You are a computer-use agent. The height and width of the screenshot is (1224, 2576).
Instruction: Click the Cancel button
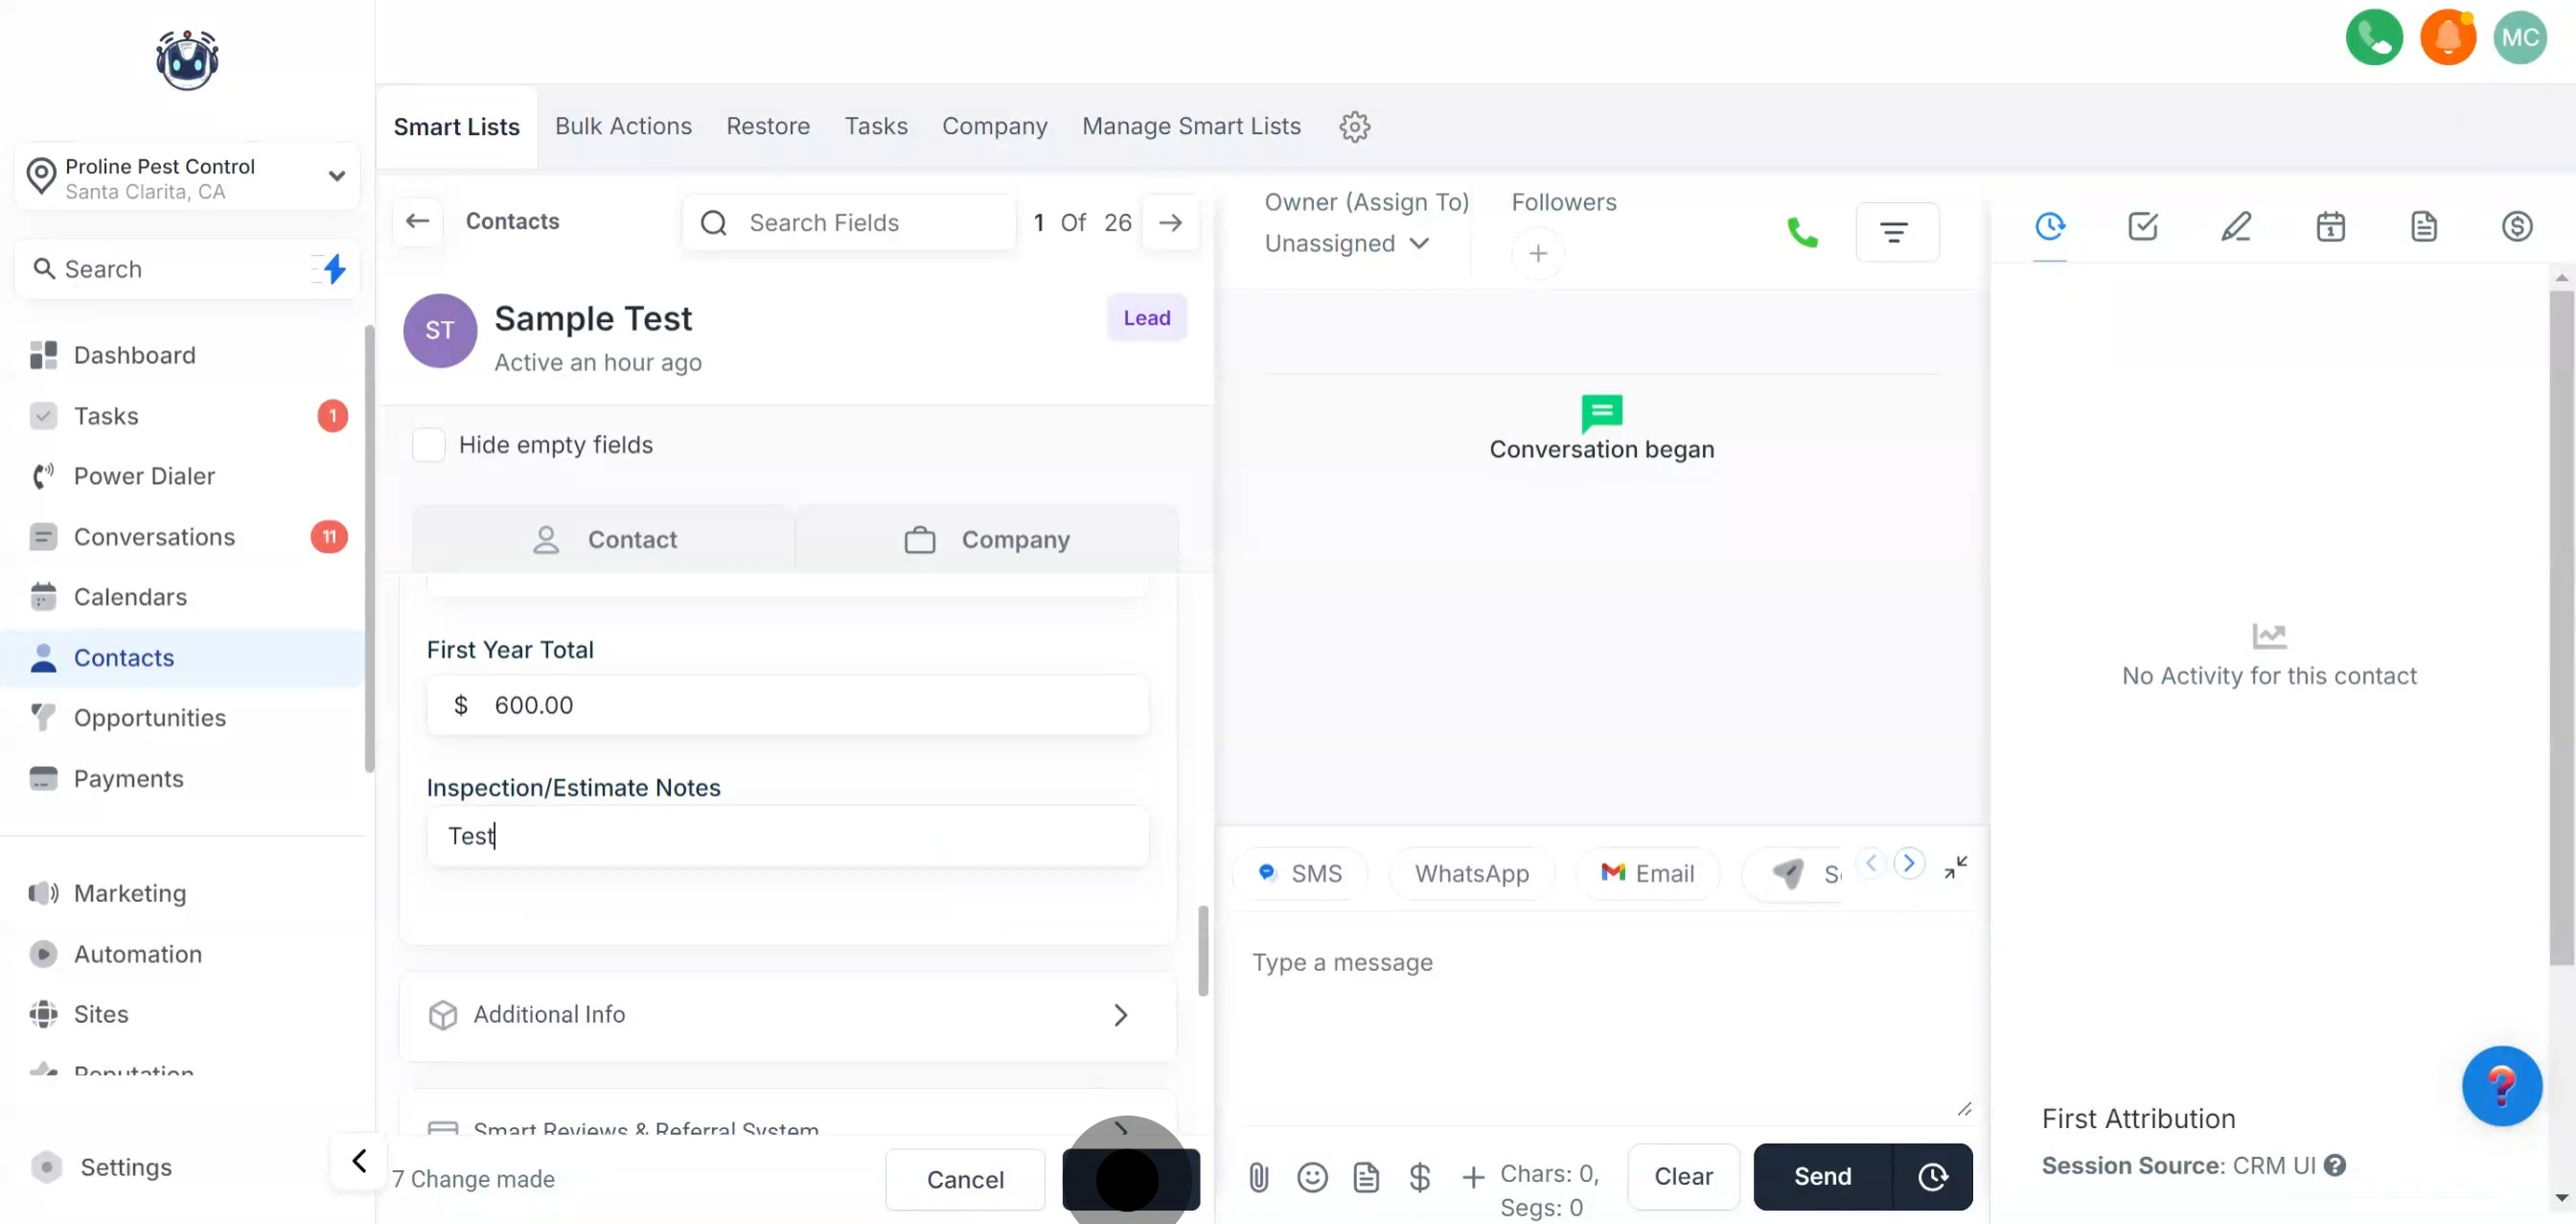click(x=964, y=1180)
